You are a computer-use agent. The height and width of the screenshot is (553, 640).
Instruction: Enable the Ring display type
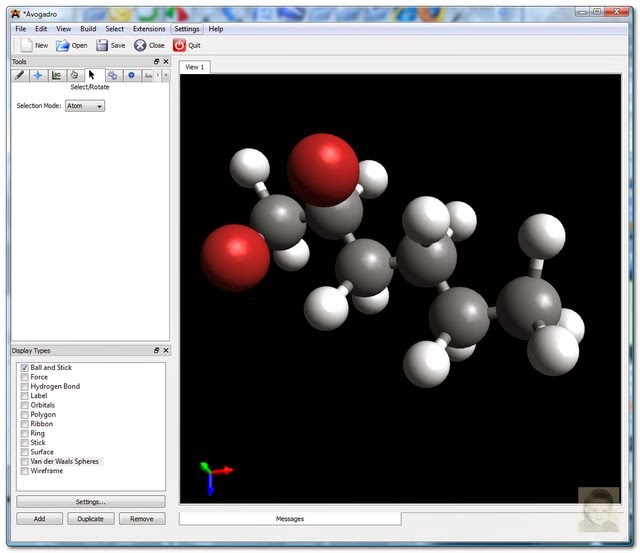coord(24,433)
